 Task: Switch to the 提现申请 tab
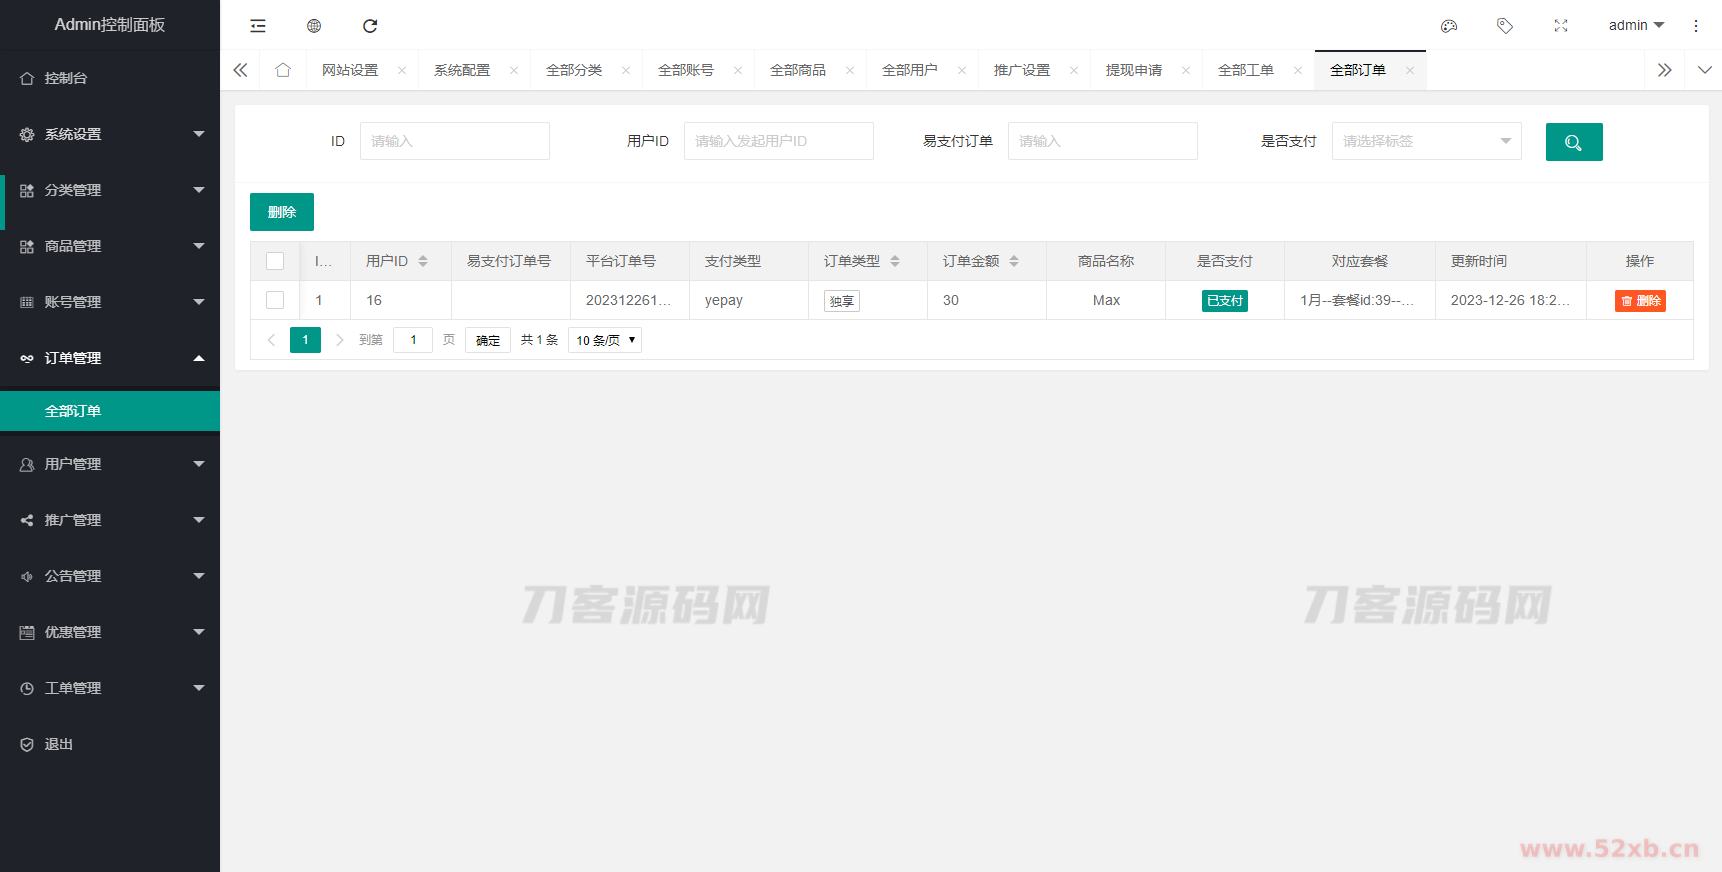coord(1134,70)
